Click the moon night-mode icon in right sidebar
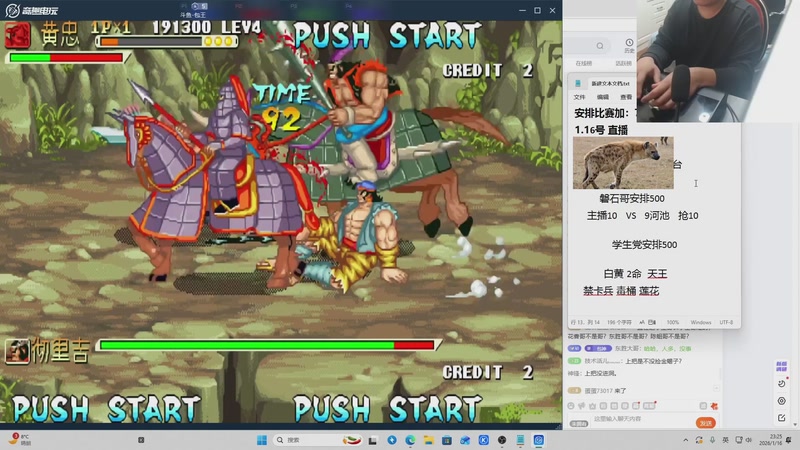Viewport: 800px width, 450px height. click(x=782, y=383)
